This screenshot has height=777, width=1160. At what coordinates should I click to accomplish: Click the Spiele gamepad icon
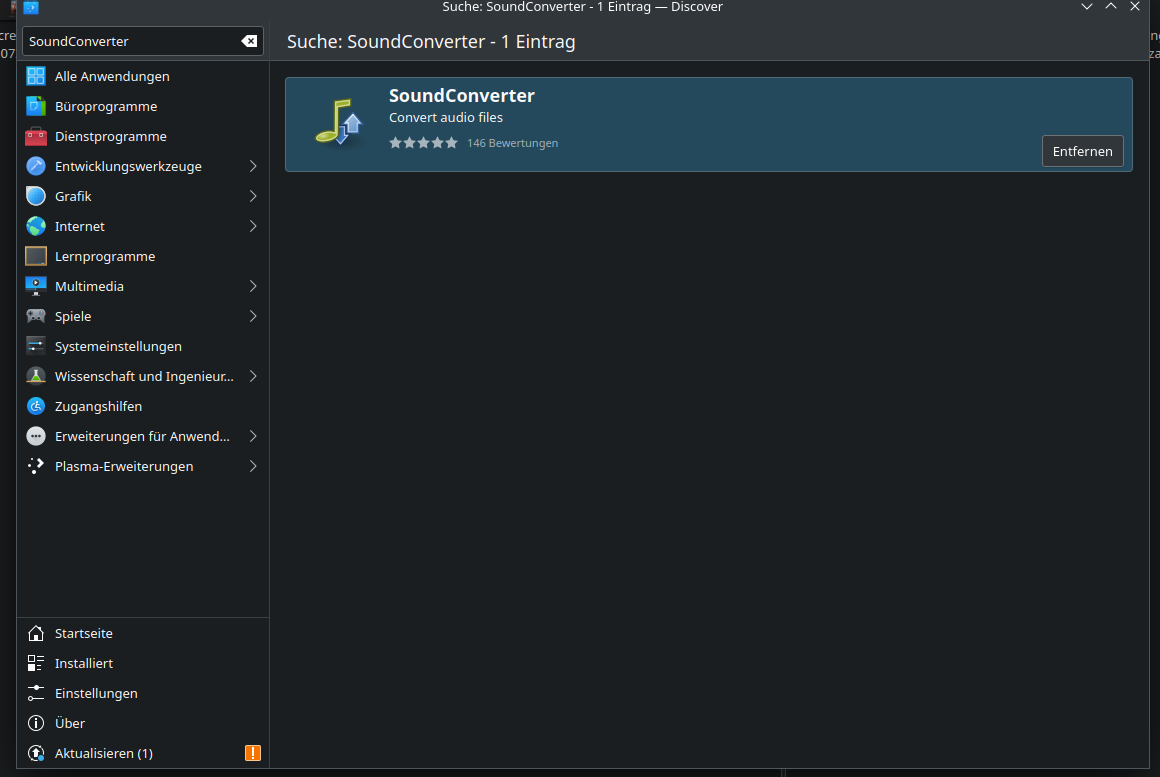pyautogui.click(x=36, y=316)
